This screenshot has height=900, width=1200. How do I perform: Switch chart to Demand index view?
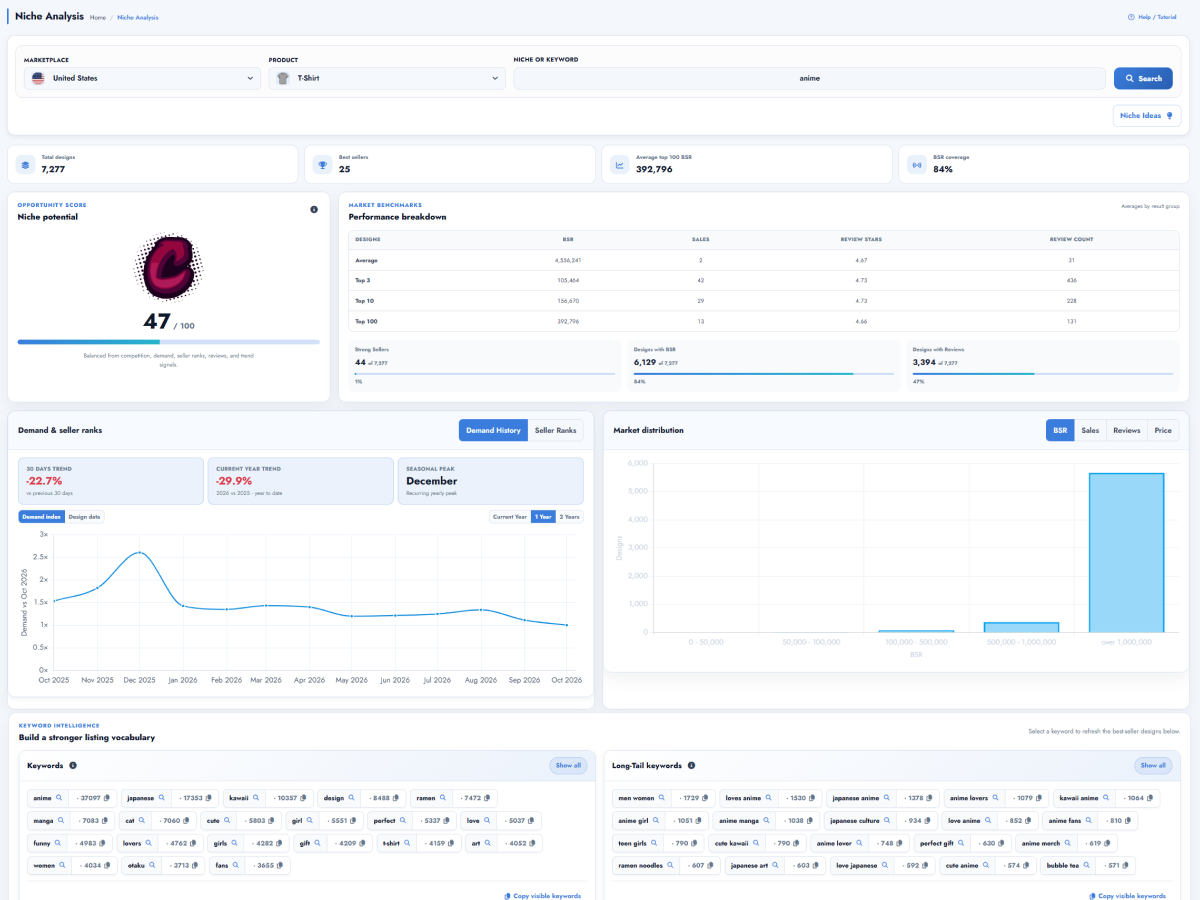point(41,517)
